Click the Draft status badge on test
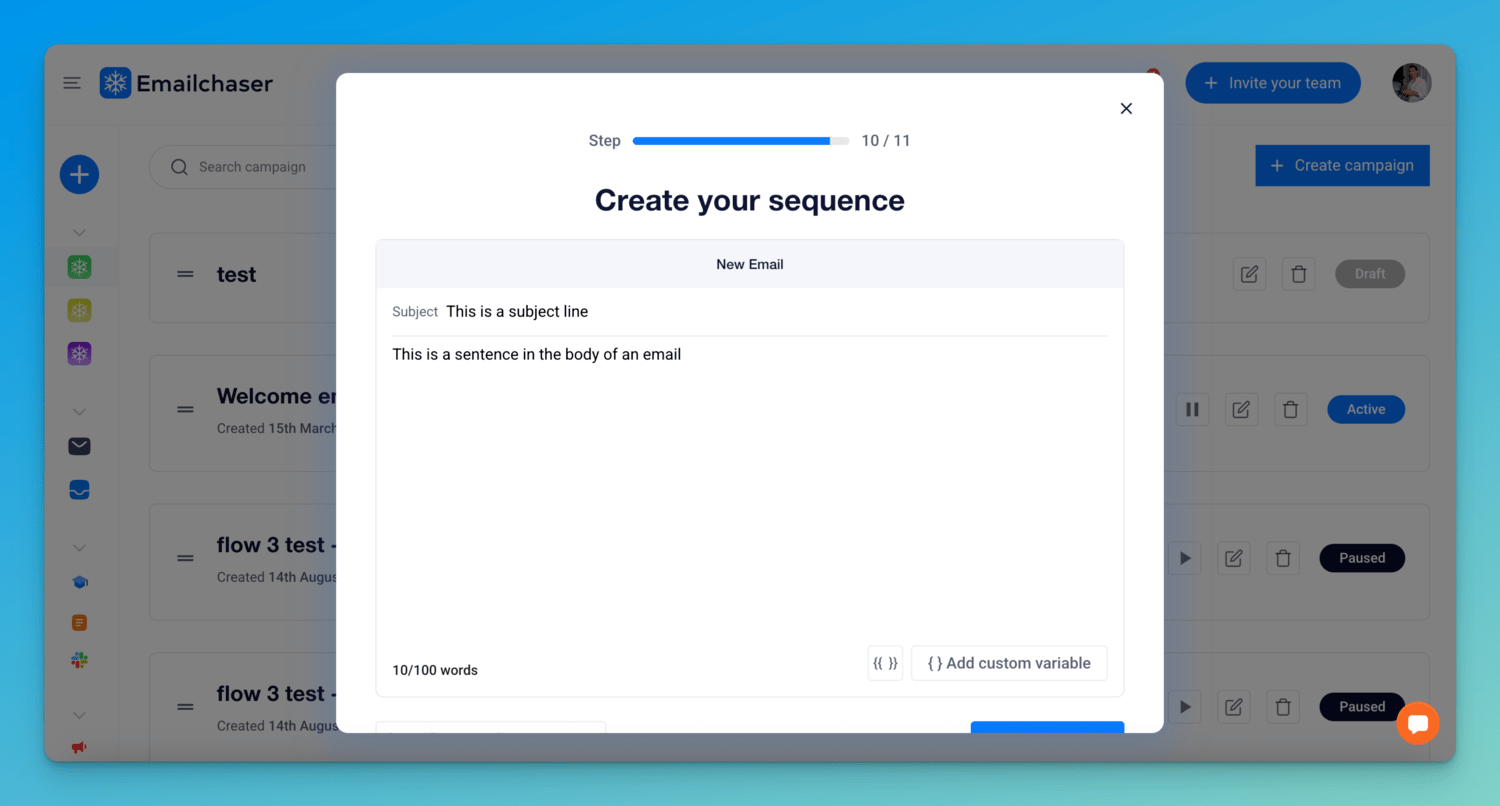 pos(1370,274)
